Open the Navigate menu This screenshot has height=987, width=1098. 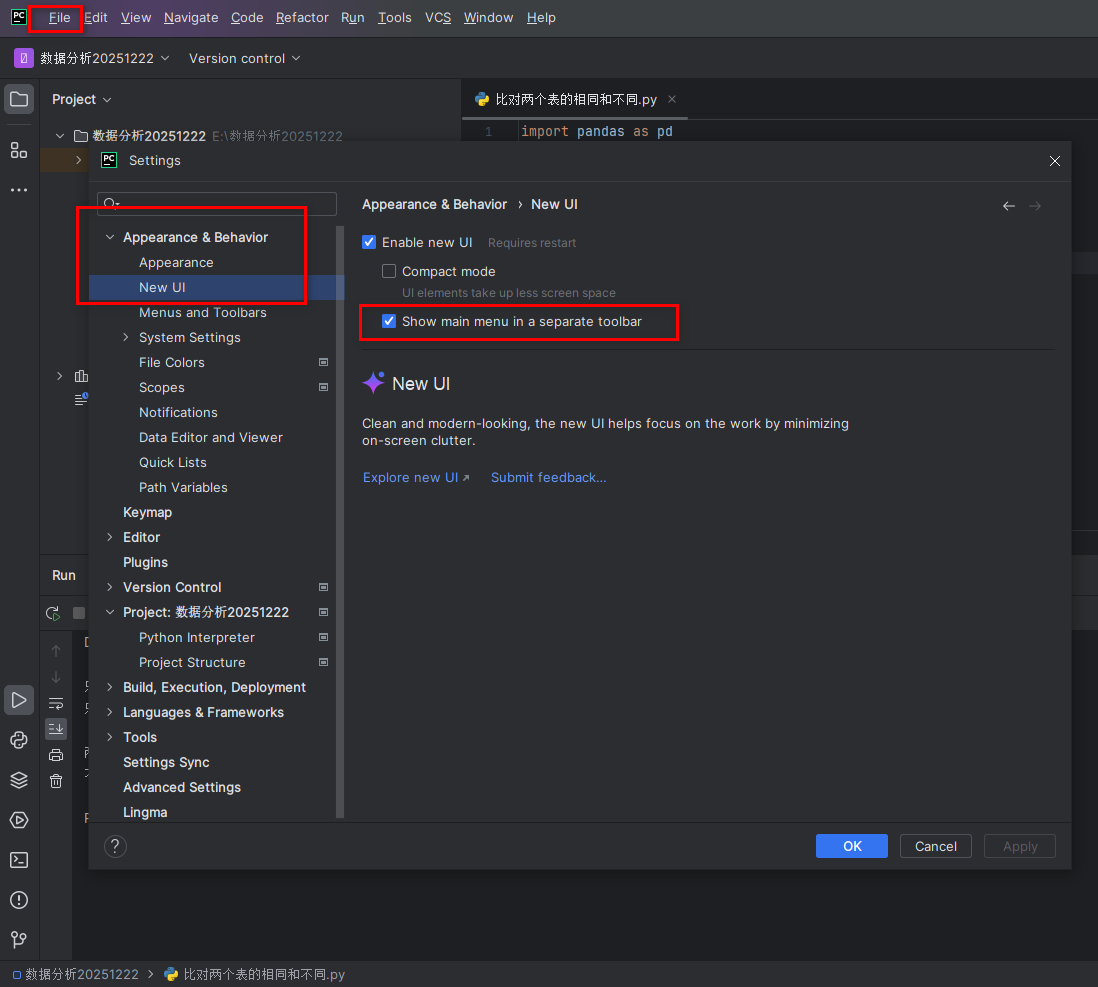pyautogui.click(x=191, y=18)
